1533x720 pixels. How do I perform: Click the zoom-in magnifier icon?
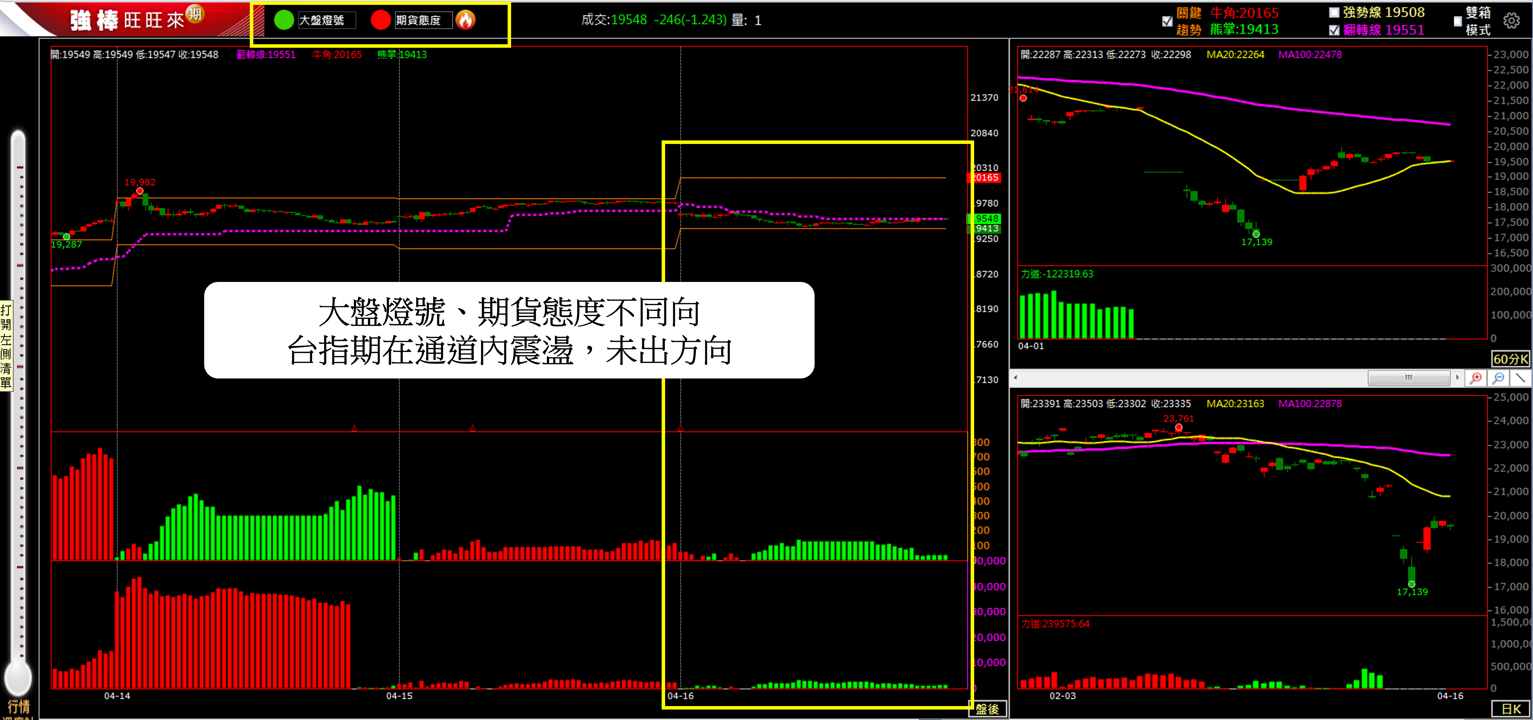pyautogui.click(x=1476, y=379)
